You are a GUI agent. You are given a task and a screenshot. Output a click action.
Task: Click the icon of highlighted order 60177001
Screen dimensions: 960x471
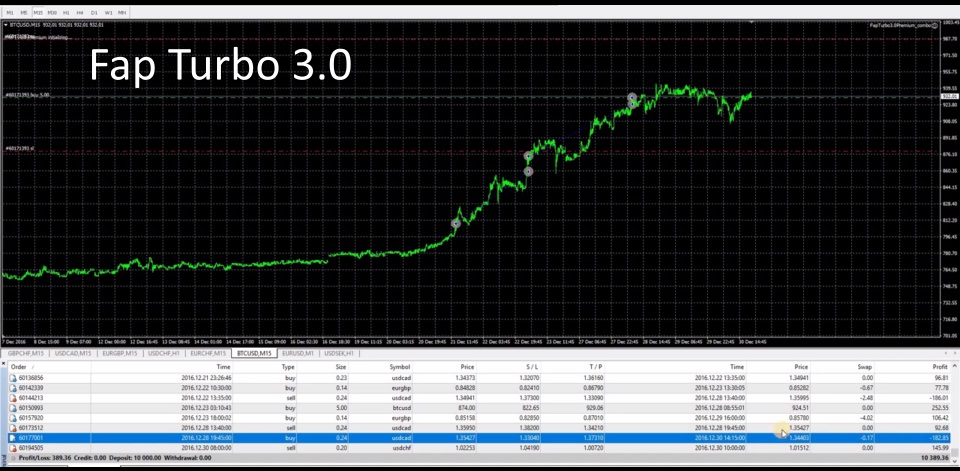click(13, 438)
